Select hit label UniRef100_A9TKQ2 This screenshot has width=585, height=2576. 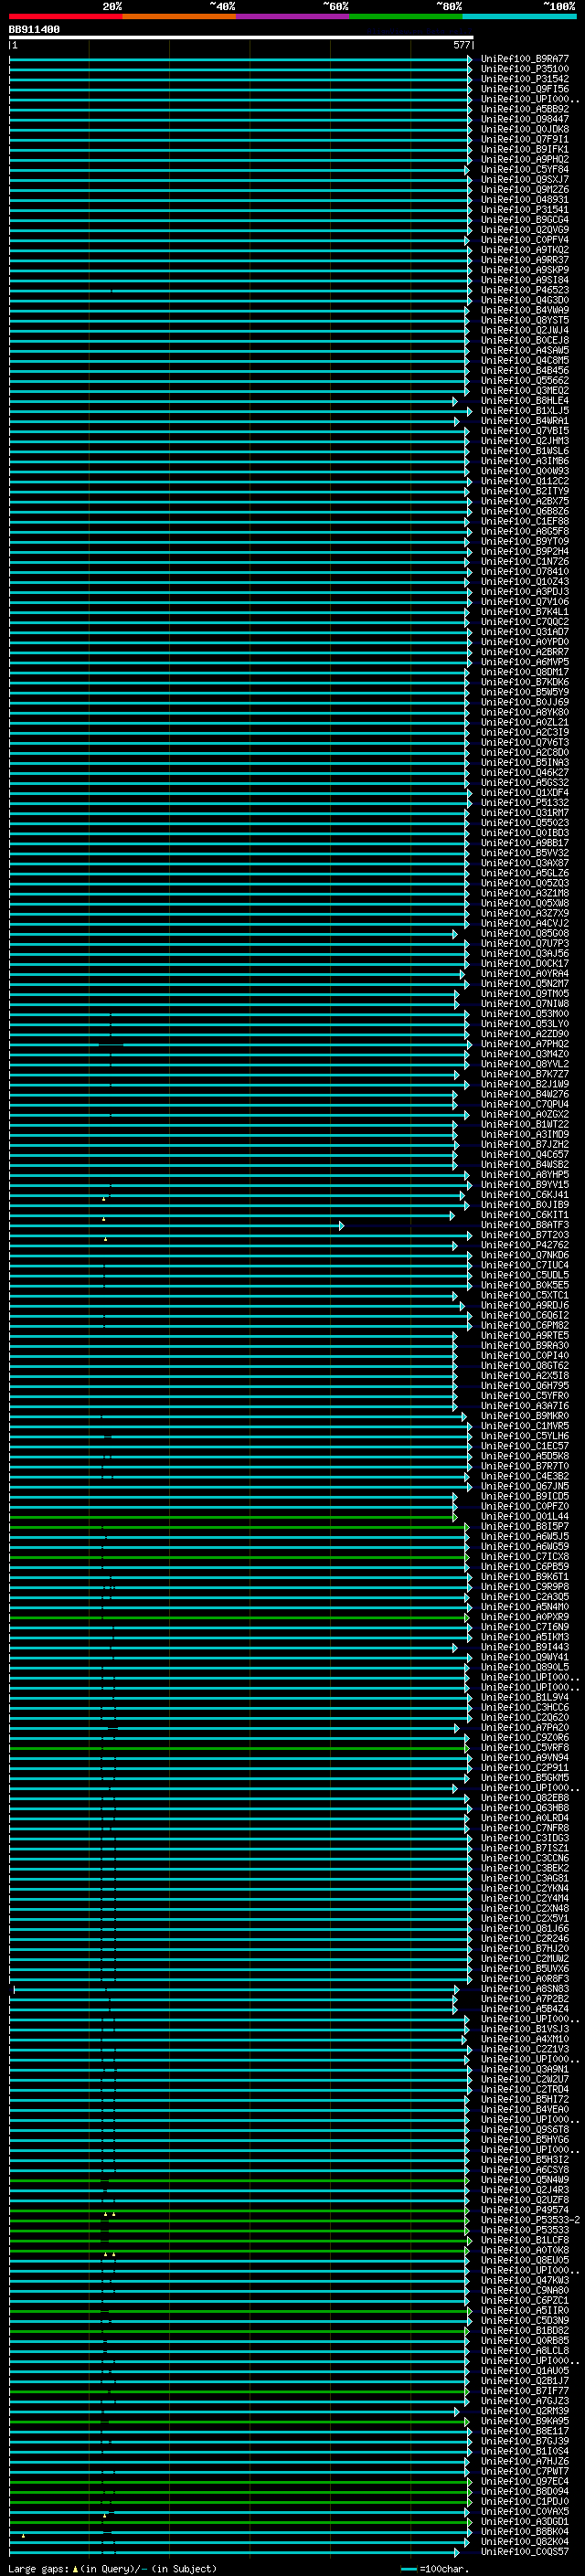click(525, 250)
